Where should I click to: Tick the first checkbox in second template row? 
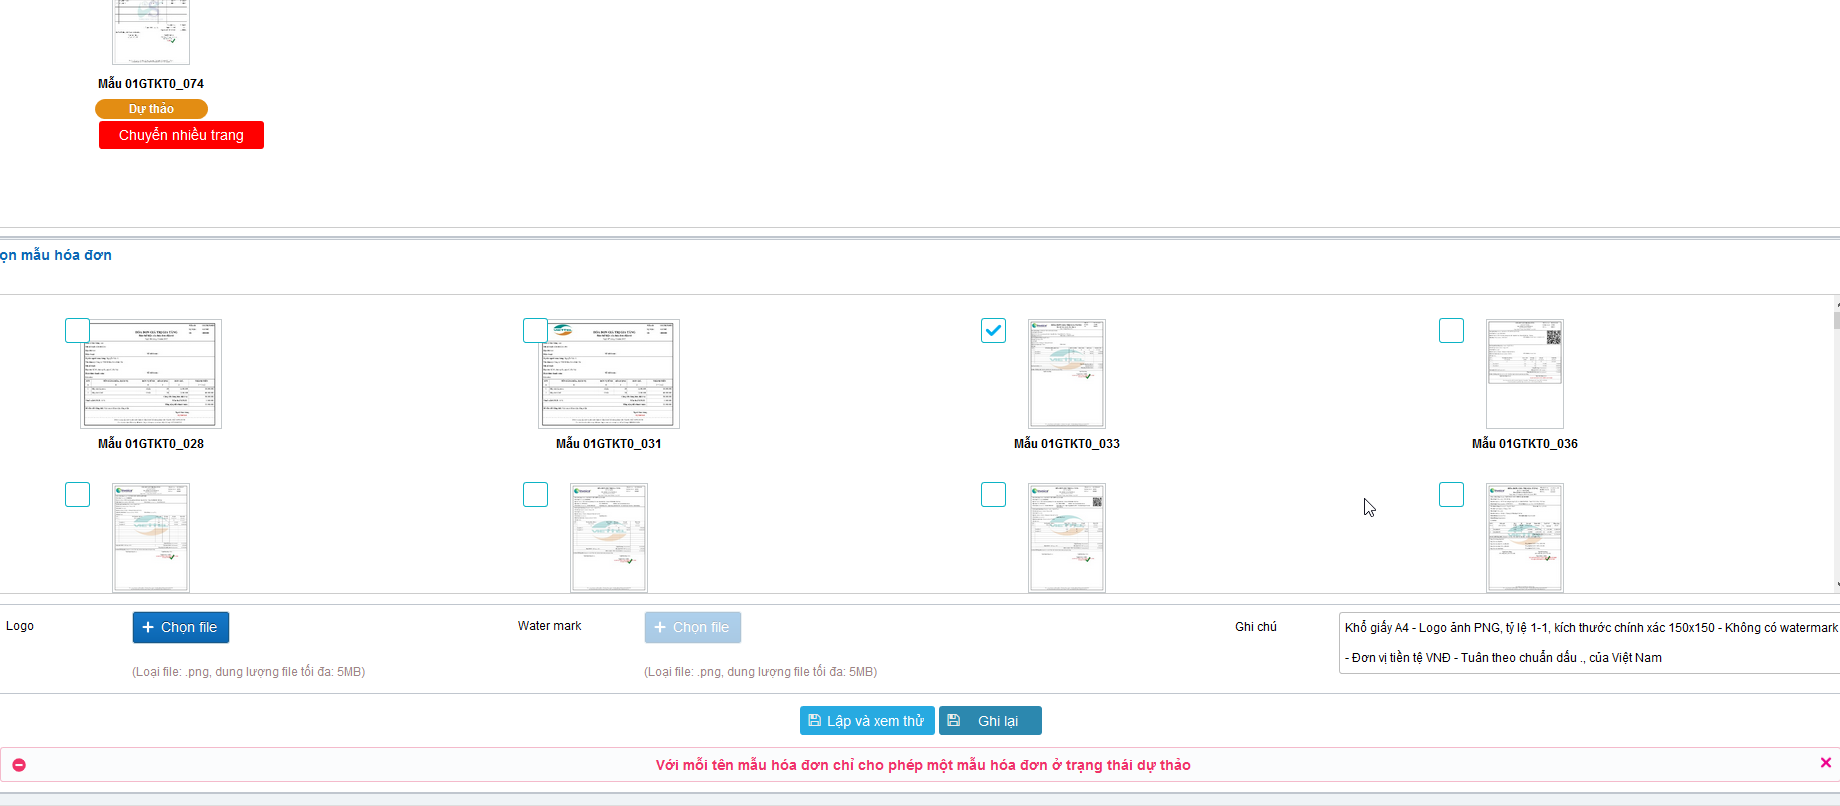click(77, 495)
